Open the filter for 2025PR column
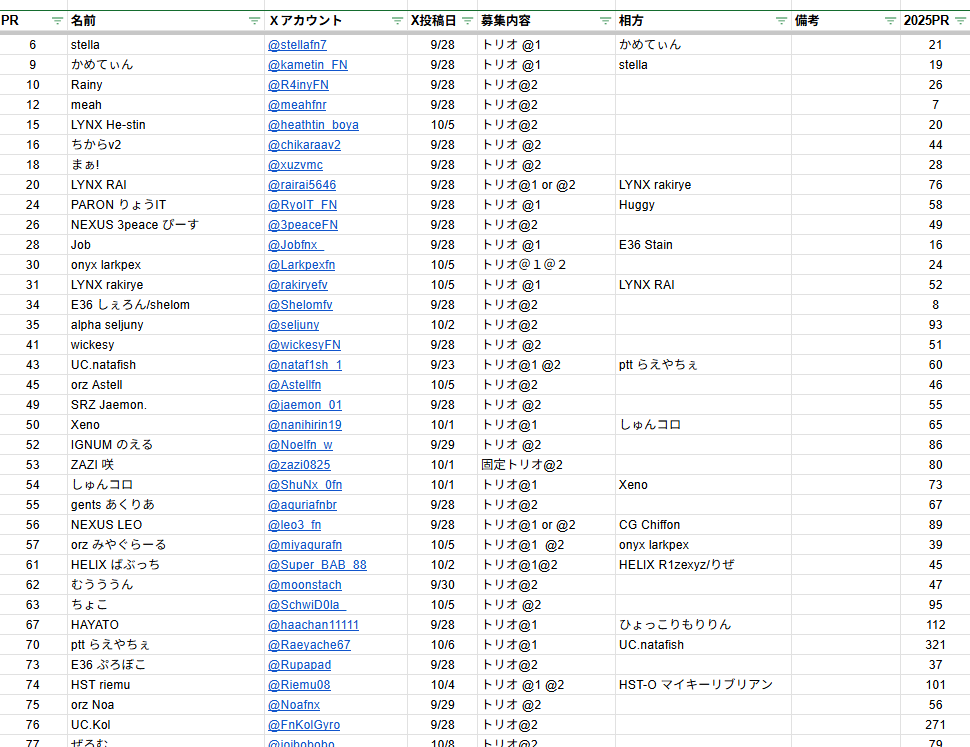970x747 pixels. (960, 21)
